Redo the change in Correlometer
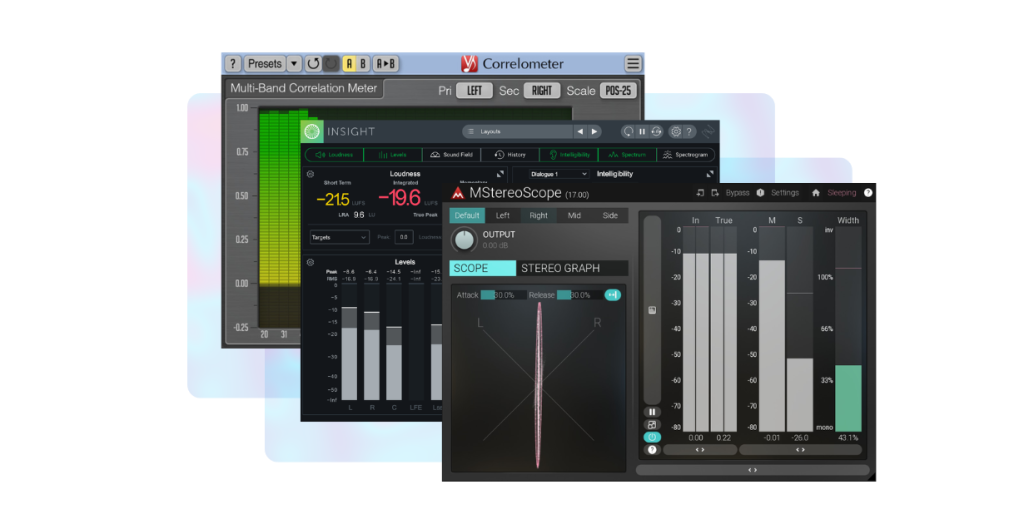1024x524 pixels. pos(331,63)
